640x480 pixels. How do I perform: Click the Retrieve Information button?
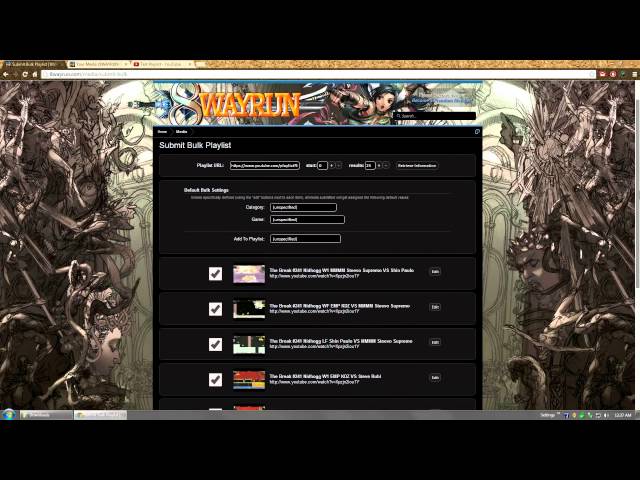click(417, 166)
